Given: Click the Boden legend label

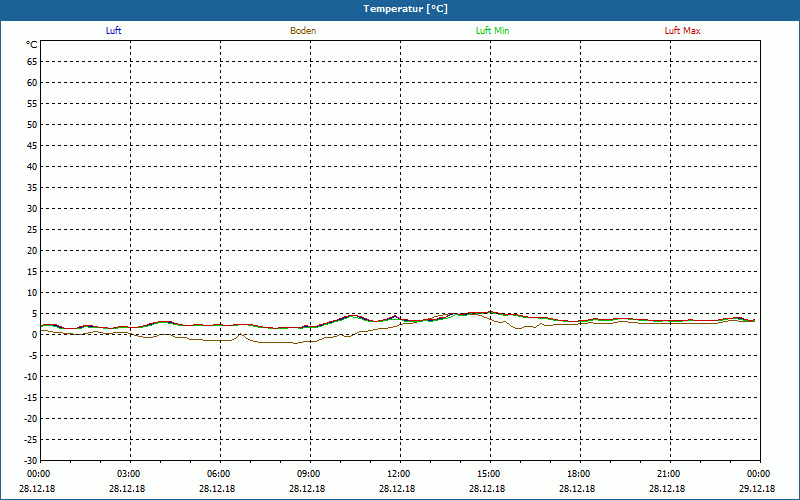Looking at the screenshot, I should [x=303, y=31].
